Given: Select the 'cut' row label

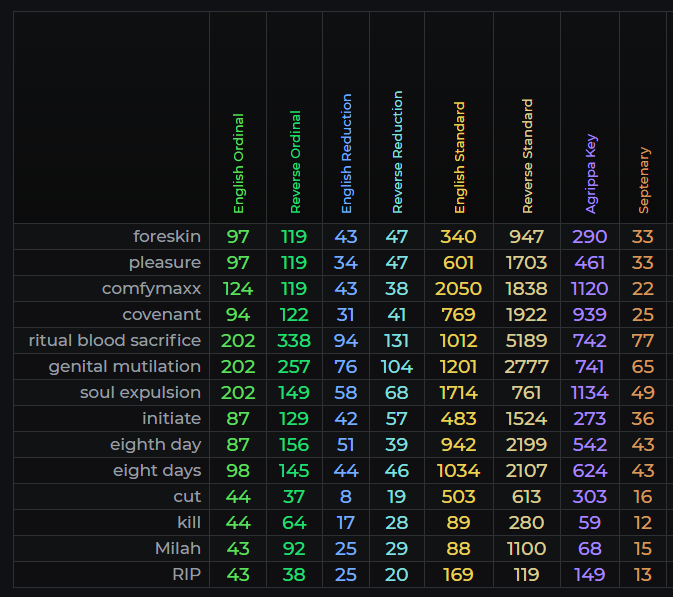Looking at the screenshot, I should [x=187, y=497].
